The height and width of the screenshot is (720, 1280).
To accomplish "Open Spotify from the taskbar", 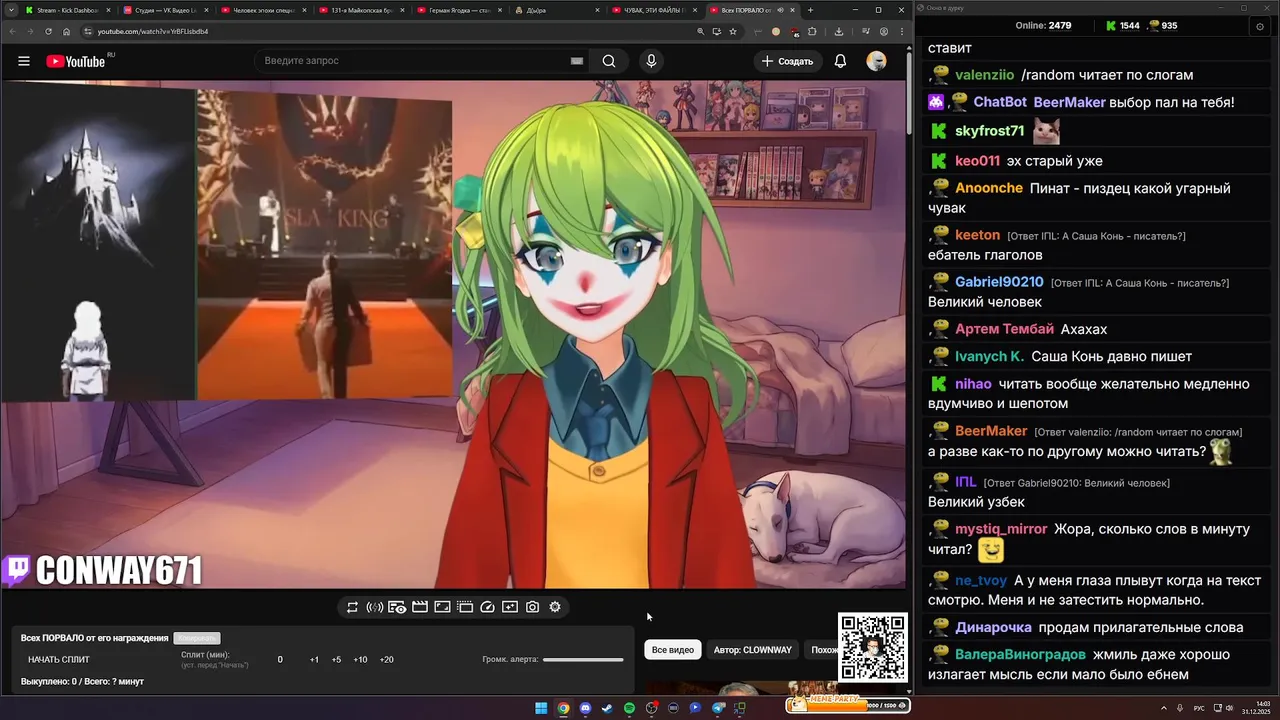I will point(629,708).
